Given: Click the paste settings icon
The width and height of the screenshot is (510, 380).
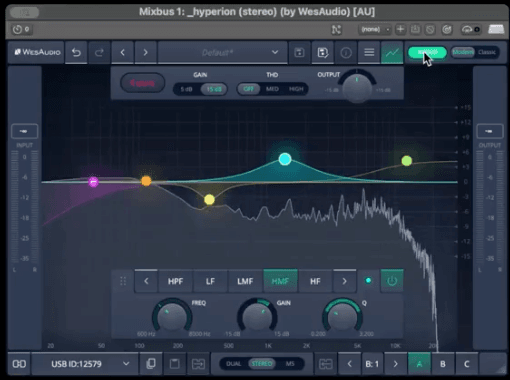Looking at the screenshot, I should click(175, 364).
